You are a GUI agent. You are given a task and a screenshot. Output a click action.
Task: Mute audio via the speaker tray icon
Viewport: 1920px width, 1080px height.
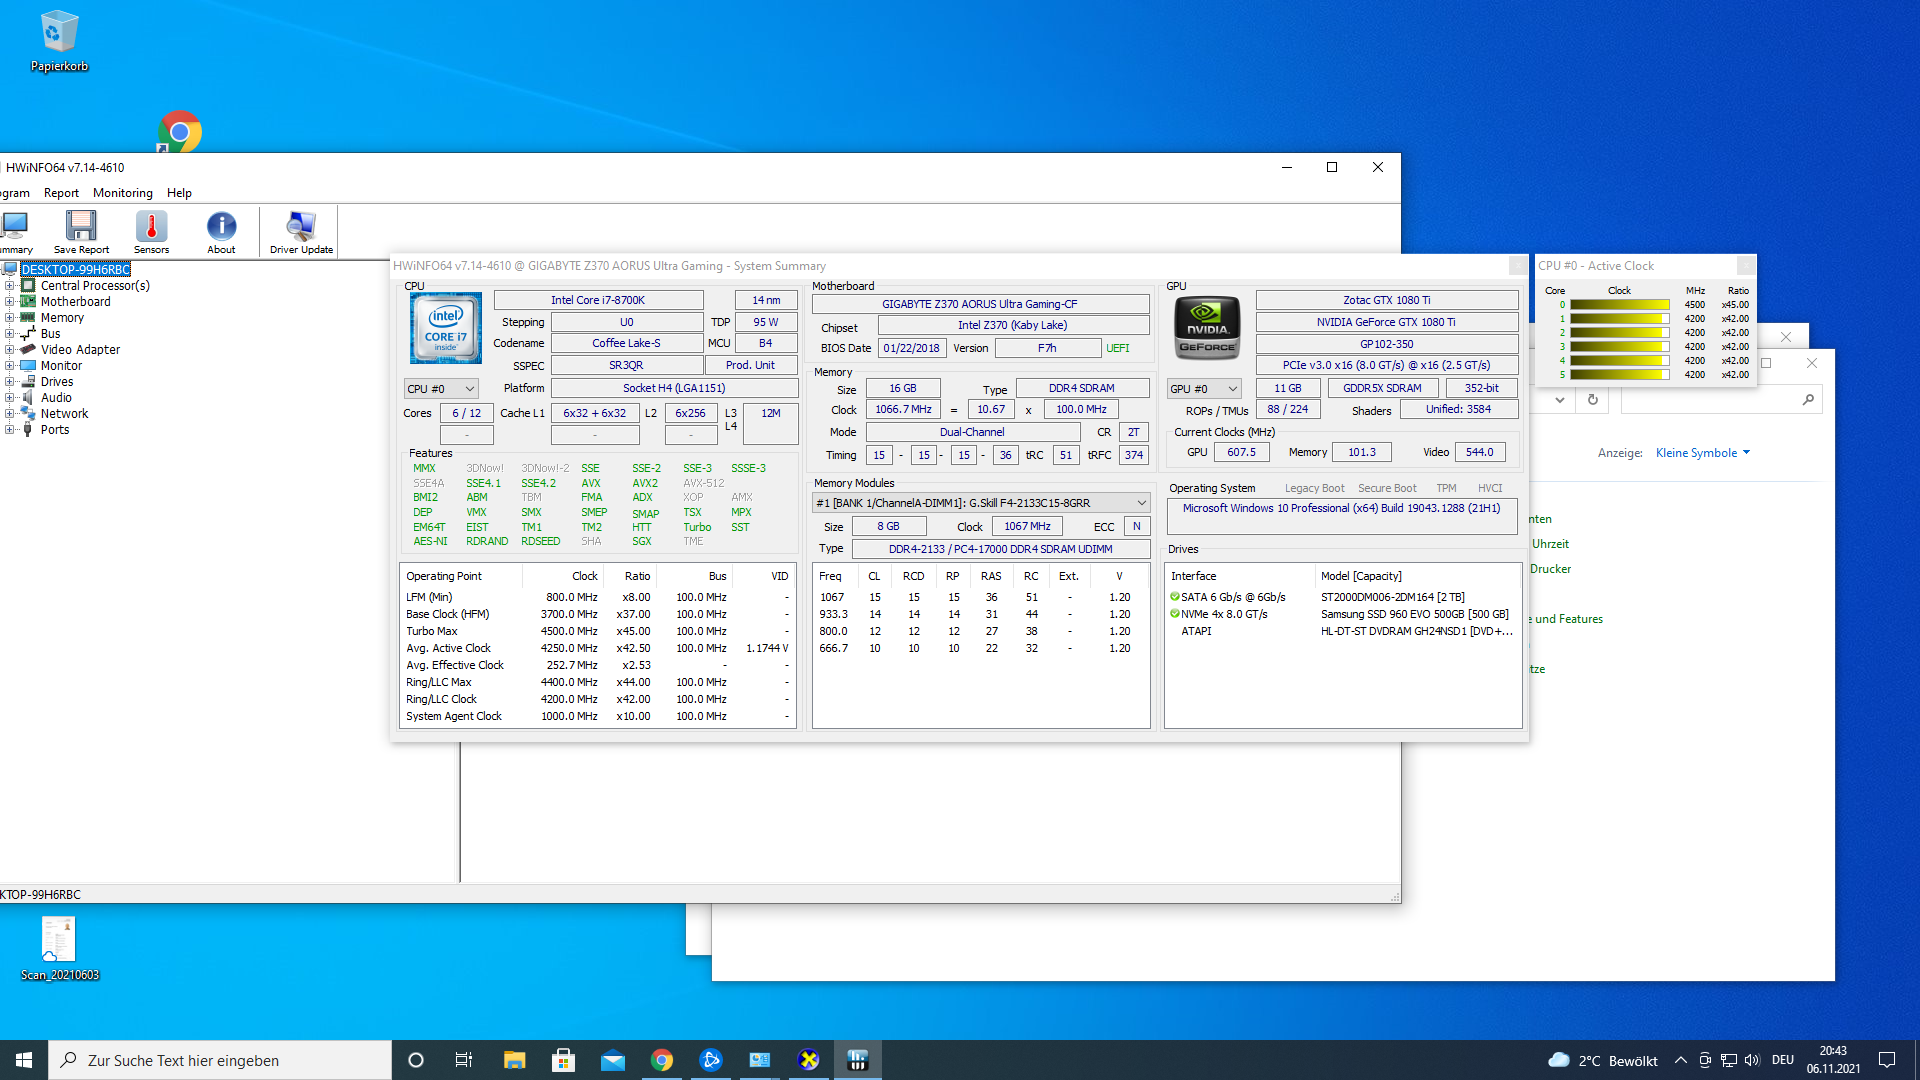(1753, 1060)
